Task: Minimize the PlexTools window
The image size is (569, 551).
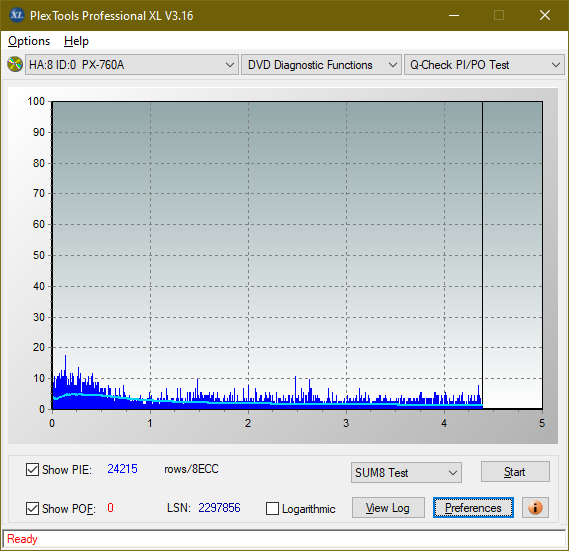Action: tap(454, 15)
